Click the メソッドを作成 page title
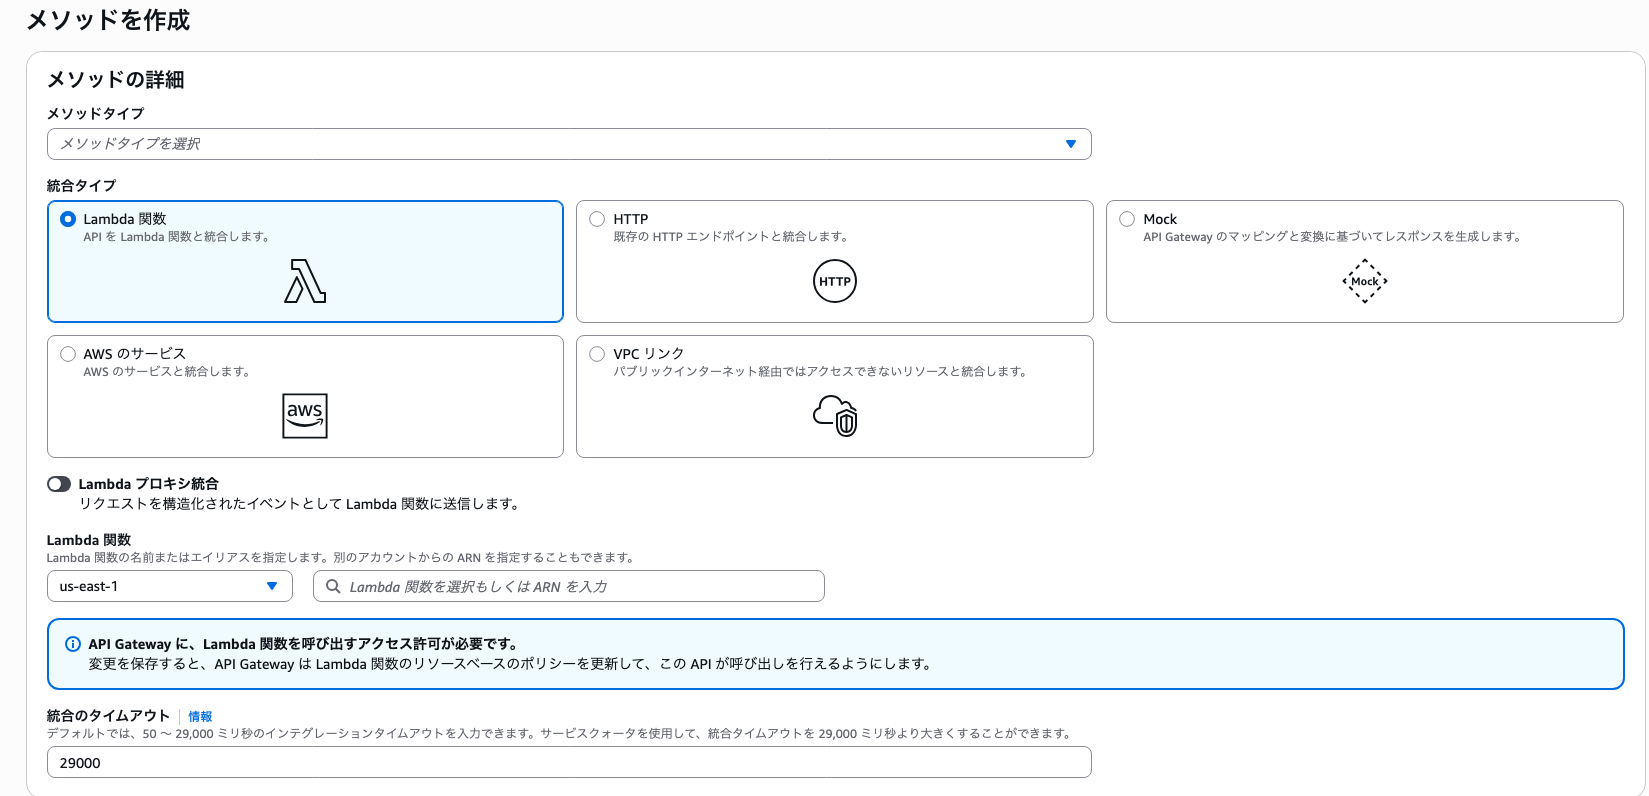Screen dimensions: 1649x796 coord(108,20)
